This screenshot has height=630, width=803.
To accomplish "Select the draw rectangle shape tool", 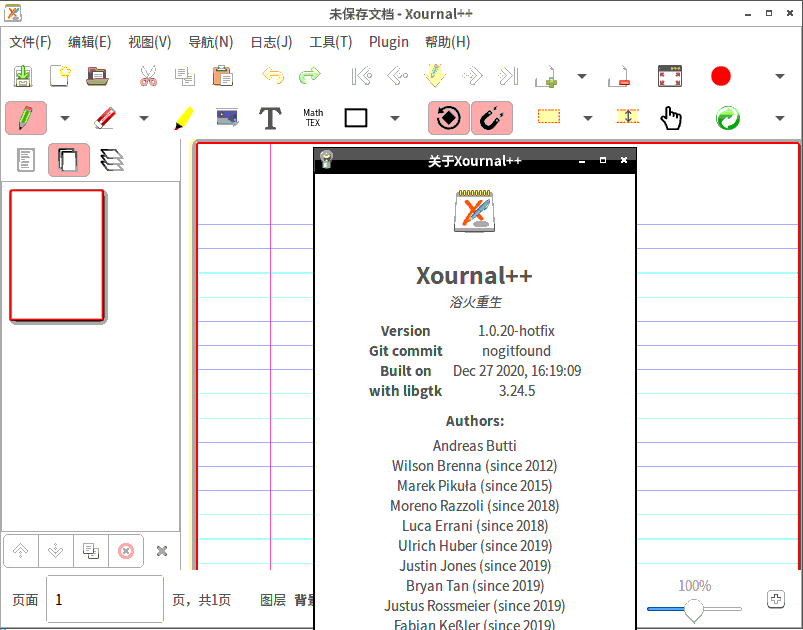I will point(356,118).
